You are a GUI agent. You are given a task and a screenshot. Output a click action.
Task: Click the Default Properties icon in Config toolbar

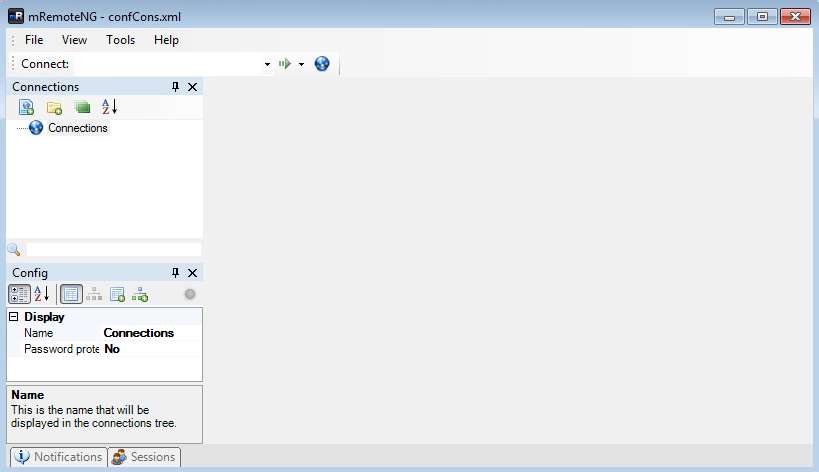click(x=117, y=294)
